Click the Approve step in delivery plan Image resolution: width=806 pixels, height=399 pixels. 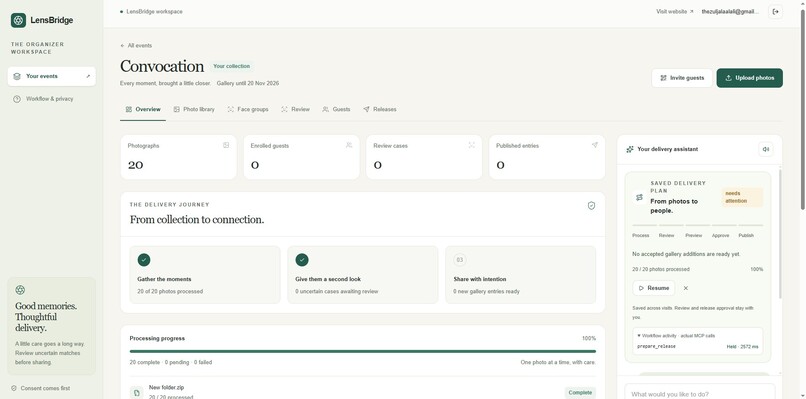pyautogui.click(x=720, y=235)
